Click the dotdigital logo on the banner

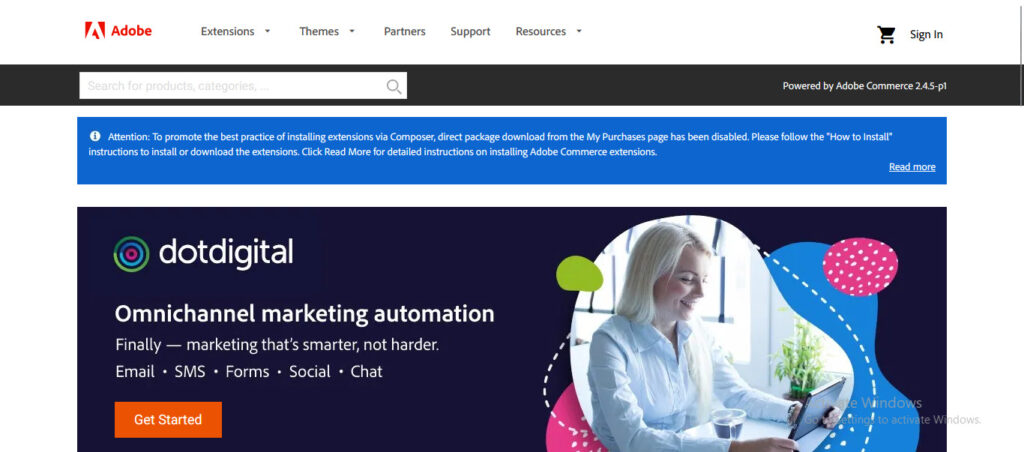pyautogui.click(x=203, y=253)
